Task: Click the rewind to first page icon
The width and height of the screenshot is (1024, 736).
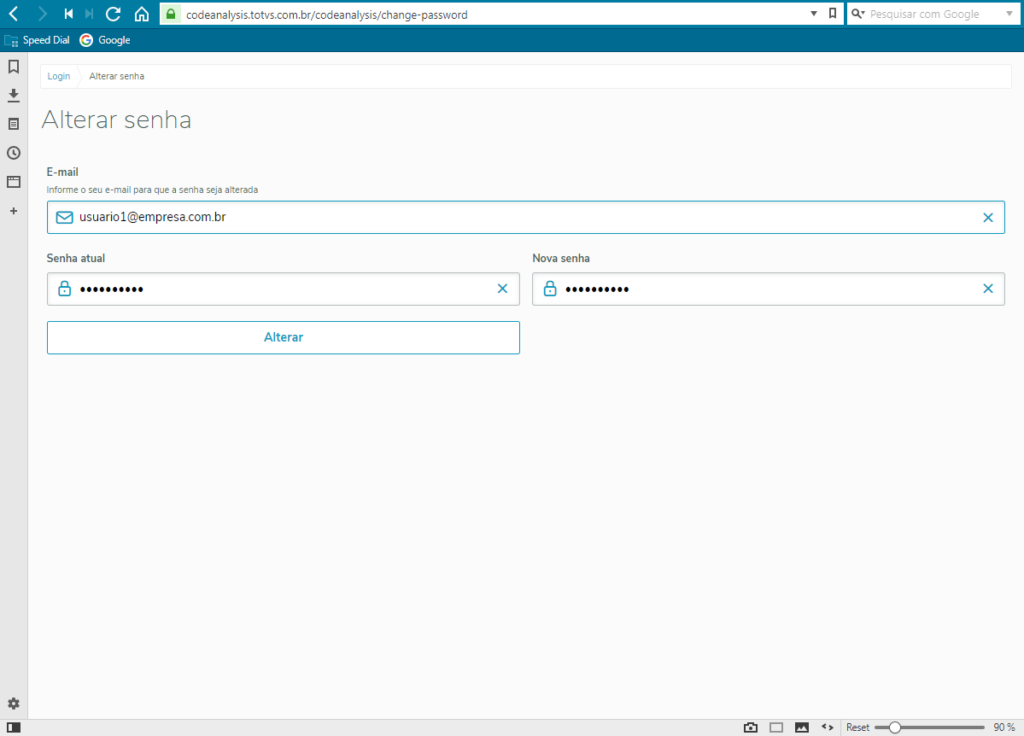Action: [x=69, y=14]
